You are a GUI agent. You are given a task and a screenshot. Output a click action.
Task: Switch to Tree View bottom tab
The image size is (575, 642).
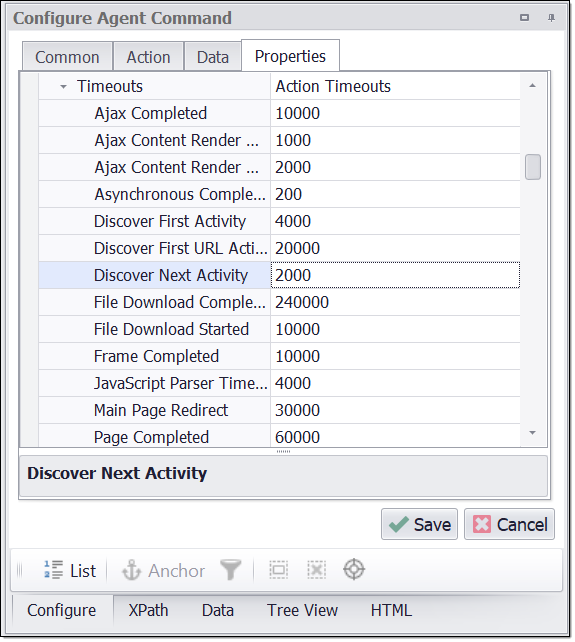302,610
